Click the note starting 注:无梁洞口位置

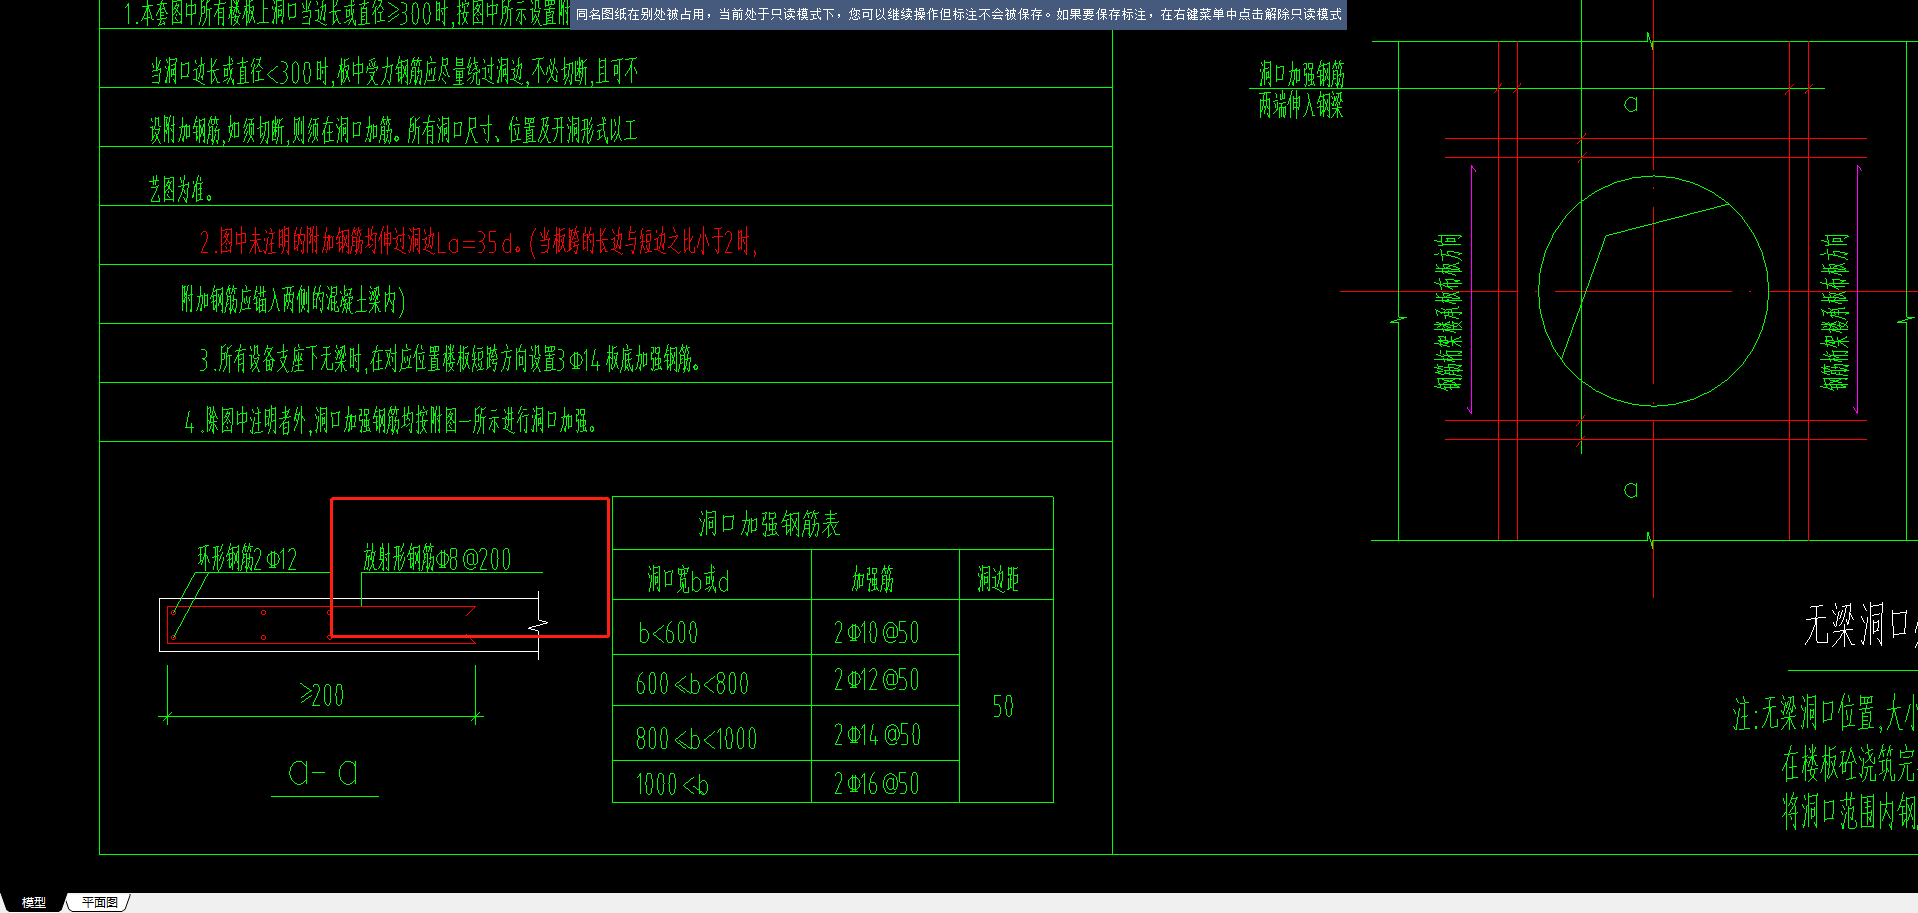1825,714
